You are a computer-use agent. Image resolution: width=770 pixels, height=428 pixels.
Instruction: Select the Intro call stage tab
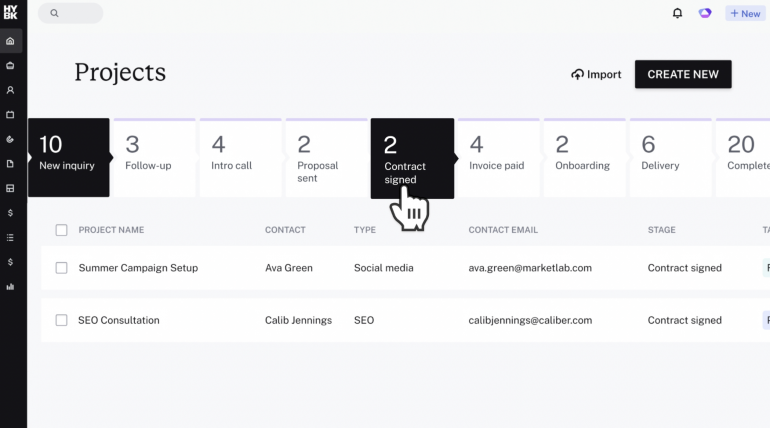241,158
